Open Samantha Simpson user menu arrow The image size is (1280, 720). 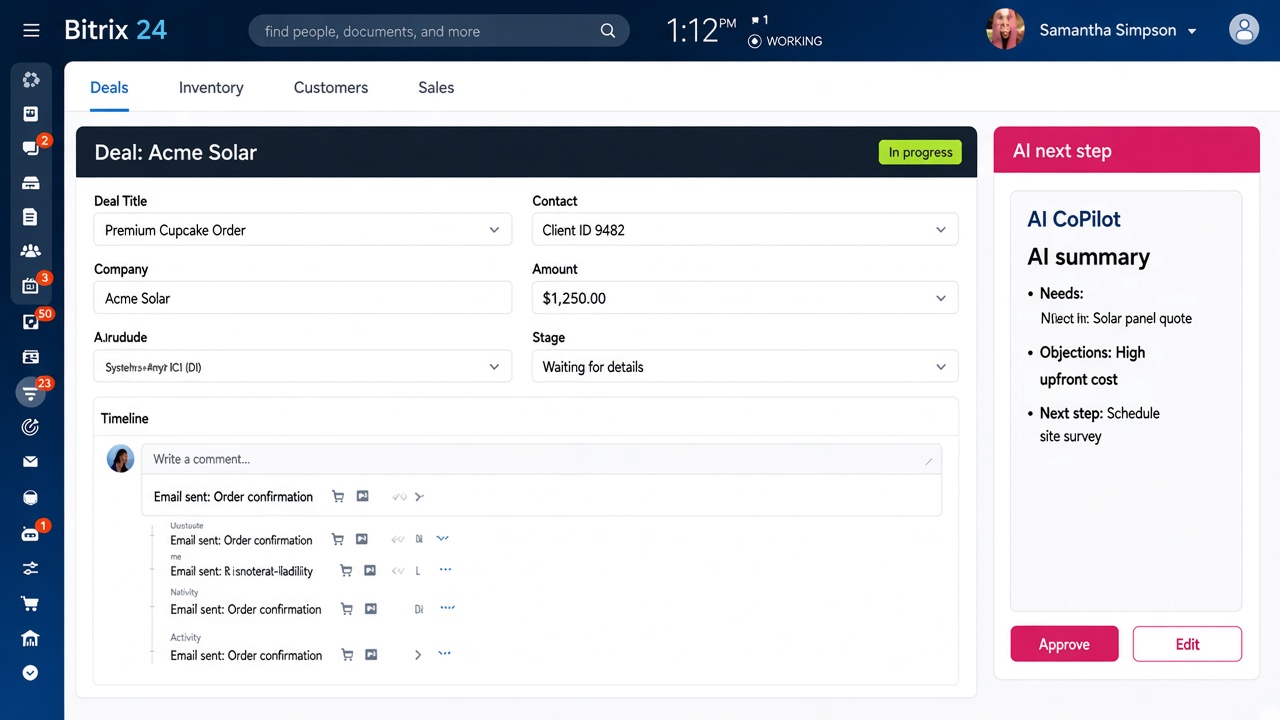[1192, 31]
